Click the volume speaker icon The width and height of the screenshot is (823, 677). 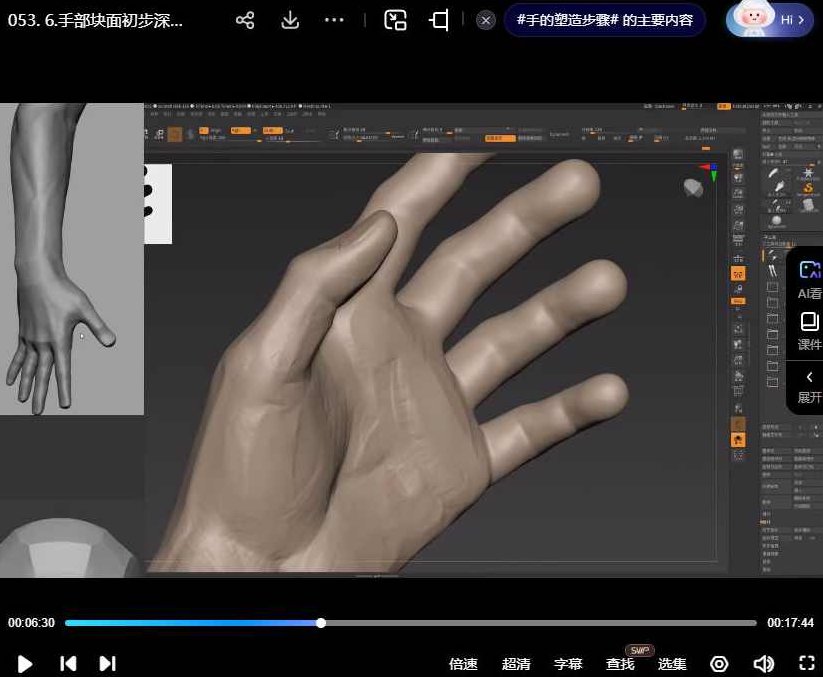click(x=764, y=663)
